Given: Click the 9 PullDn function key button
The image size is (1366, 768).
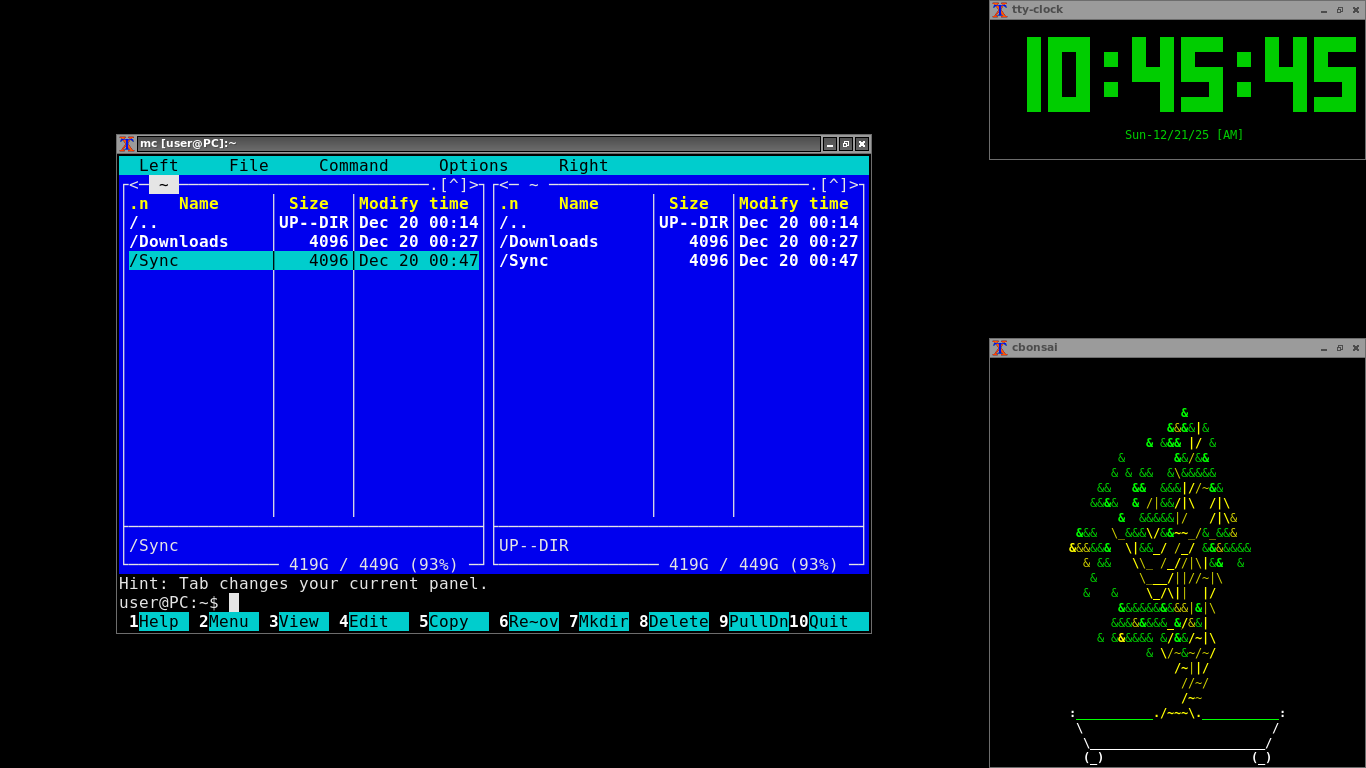Looking at the screenshot, I should [754, 621].
